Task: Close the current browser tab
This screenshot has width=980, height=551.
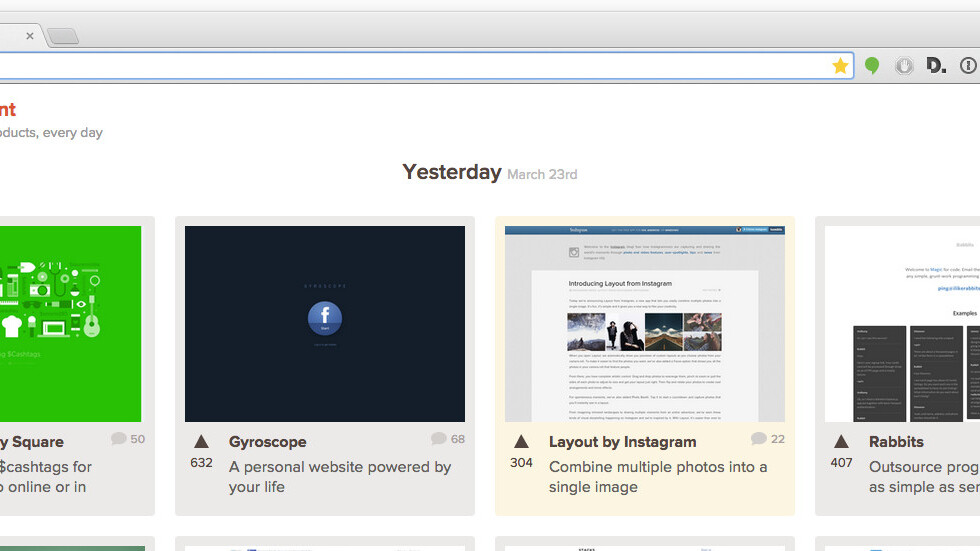Action: pyautogui.click(x=30, y=36)
